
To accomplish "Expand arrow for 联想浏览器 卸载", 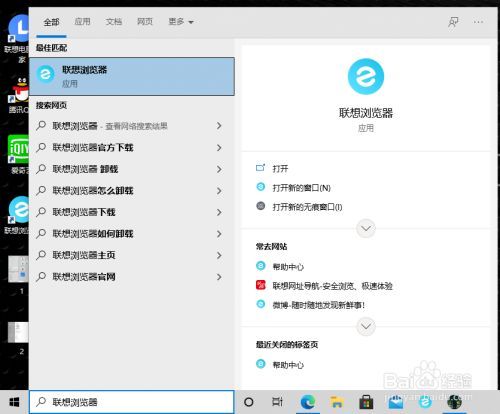I will (219, 169).
